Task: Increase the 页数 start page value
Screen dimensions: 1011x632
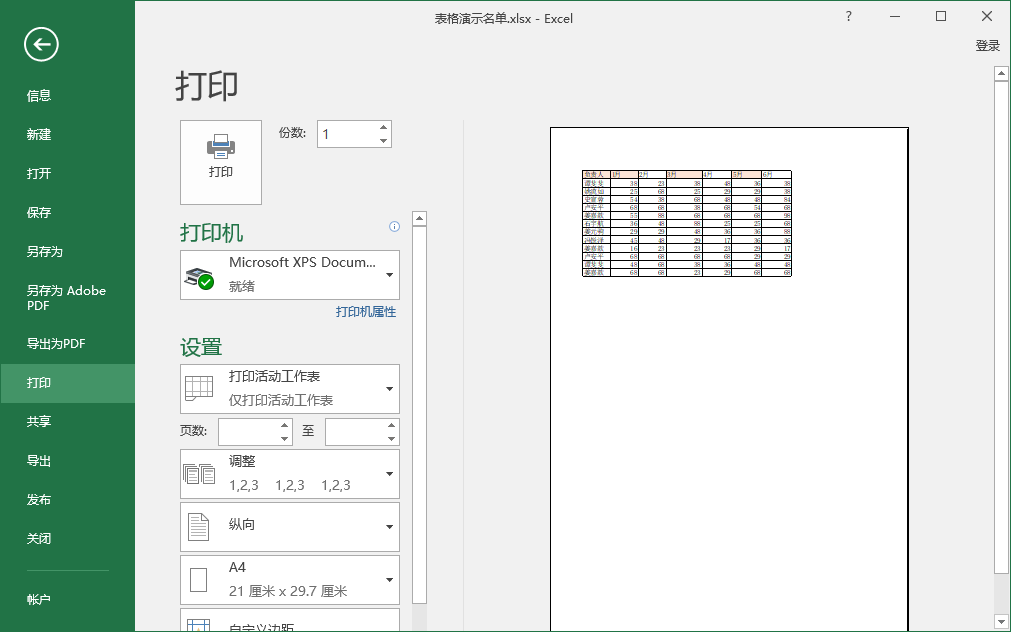Action: [x=284, y=426]
